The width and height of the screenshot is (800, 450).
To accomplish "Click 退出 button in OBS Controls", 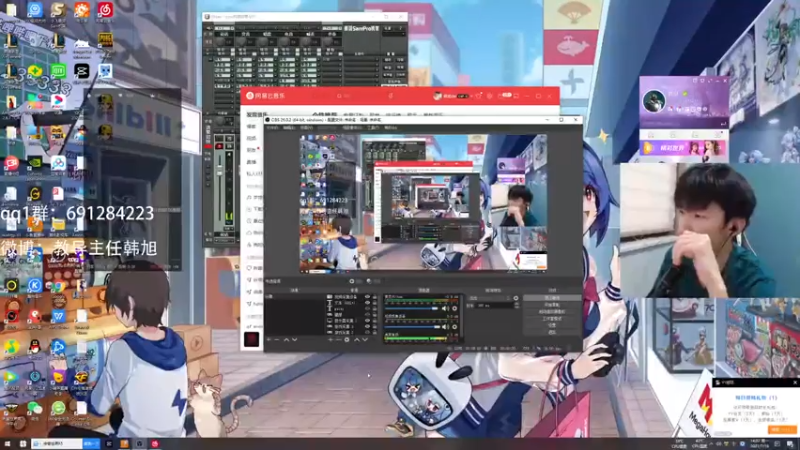I will (x=552, y=332).
